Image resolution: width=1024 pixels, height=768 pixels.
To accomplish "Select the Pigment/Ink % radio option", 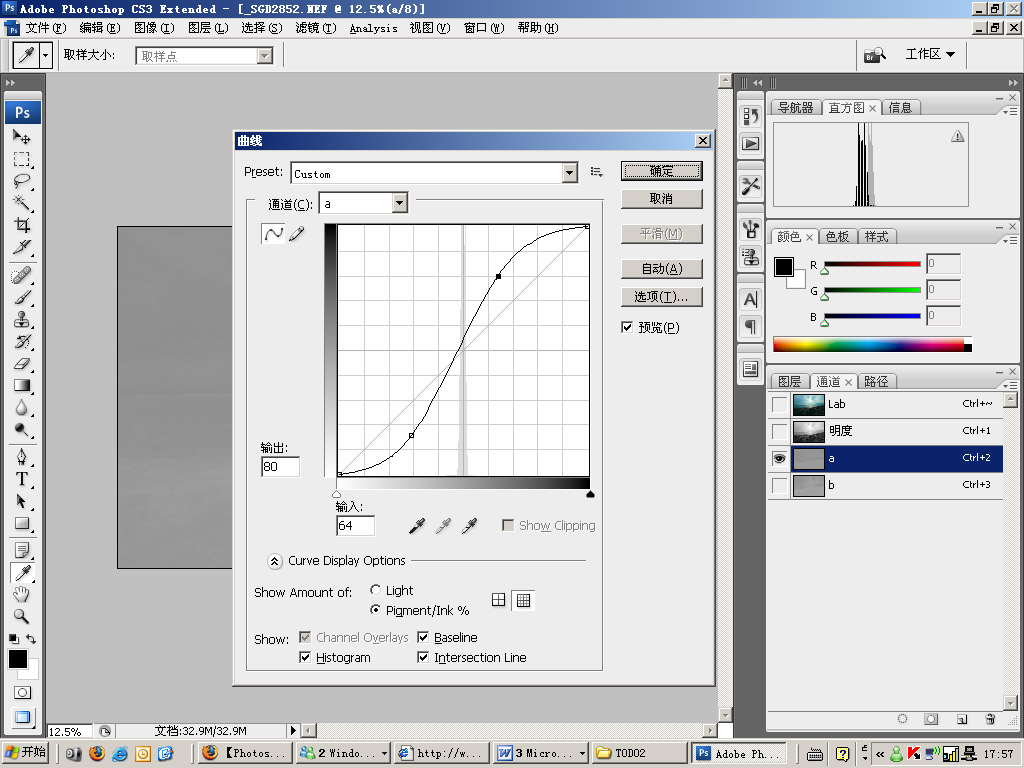I will pos(376,609).
